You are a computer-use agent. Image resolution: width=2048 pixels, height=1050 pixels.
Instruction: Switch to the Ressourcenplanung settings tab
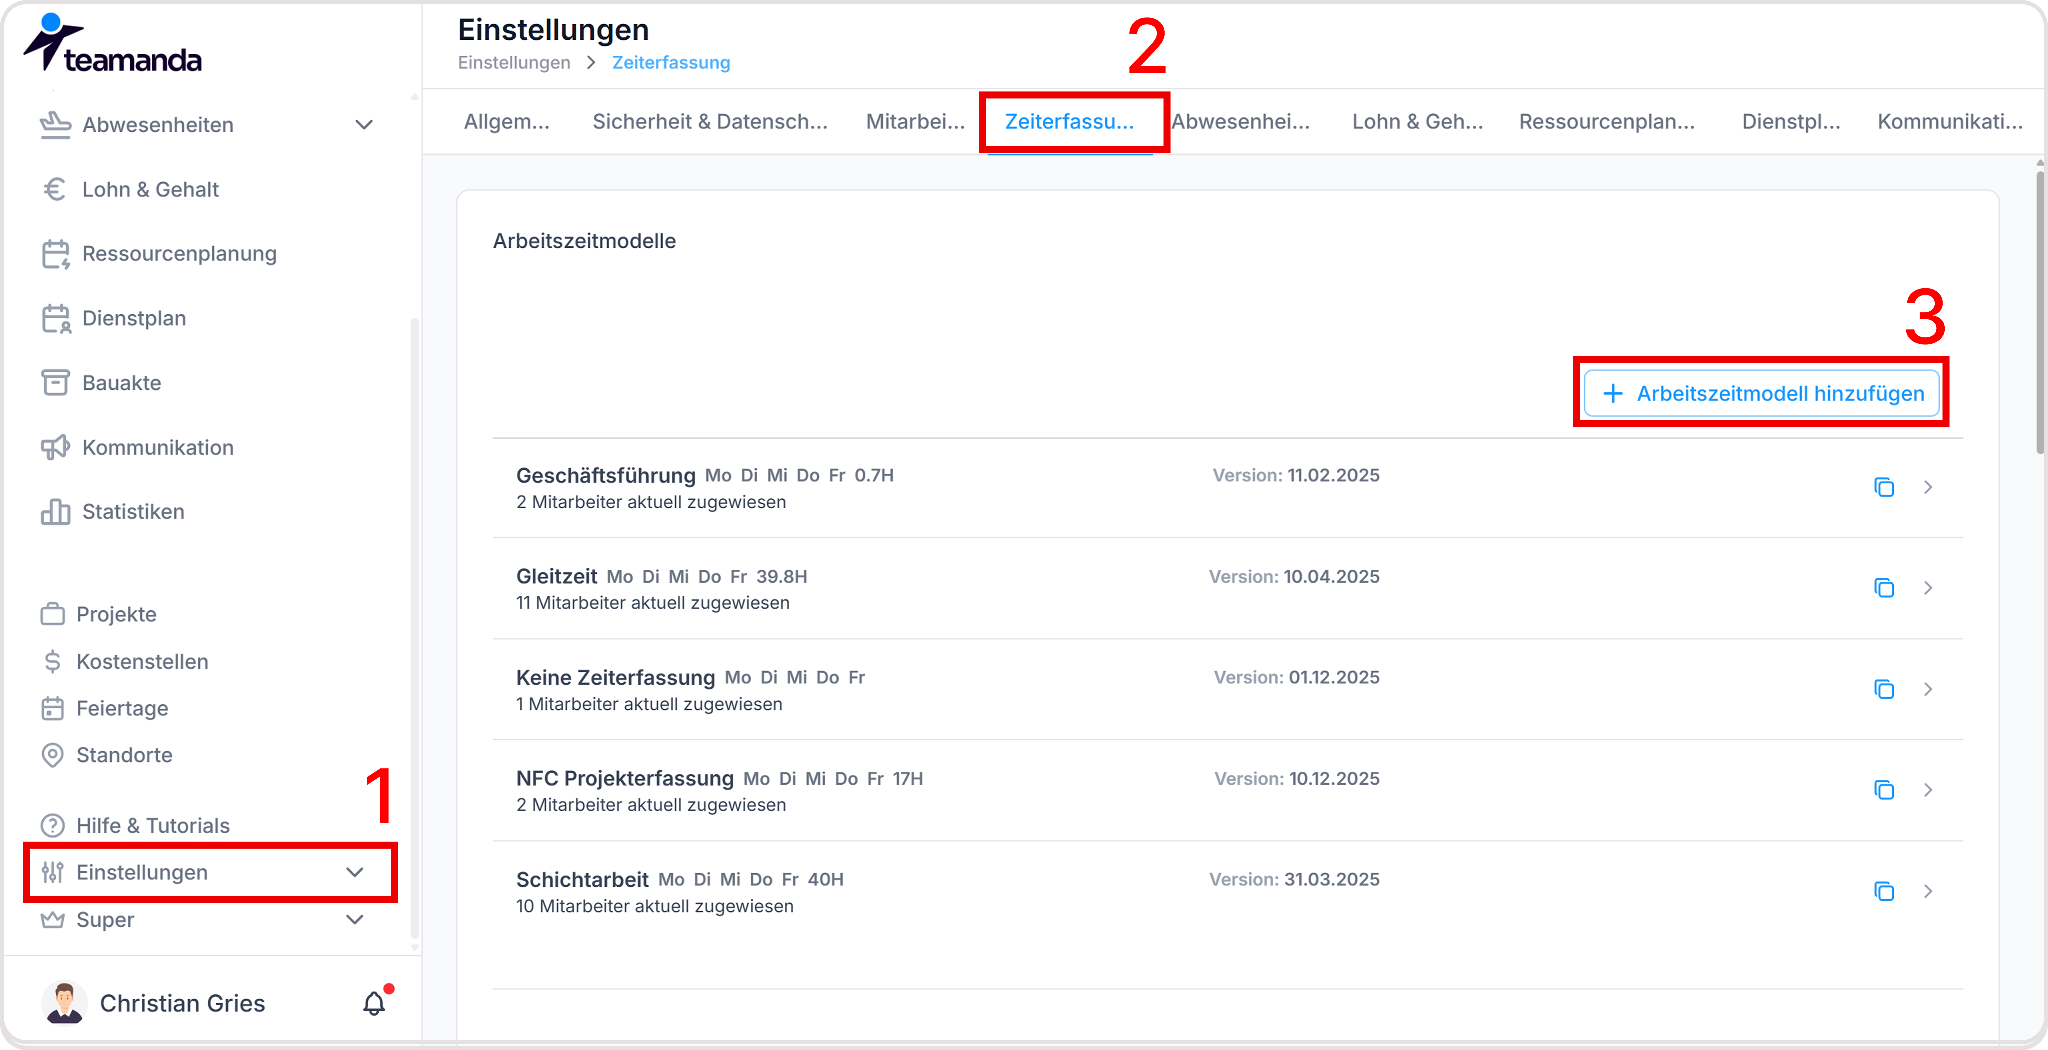1607,122
